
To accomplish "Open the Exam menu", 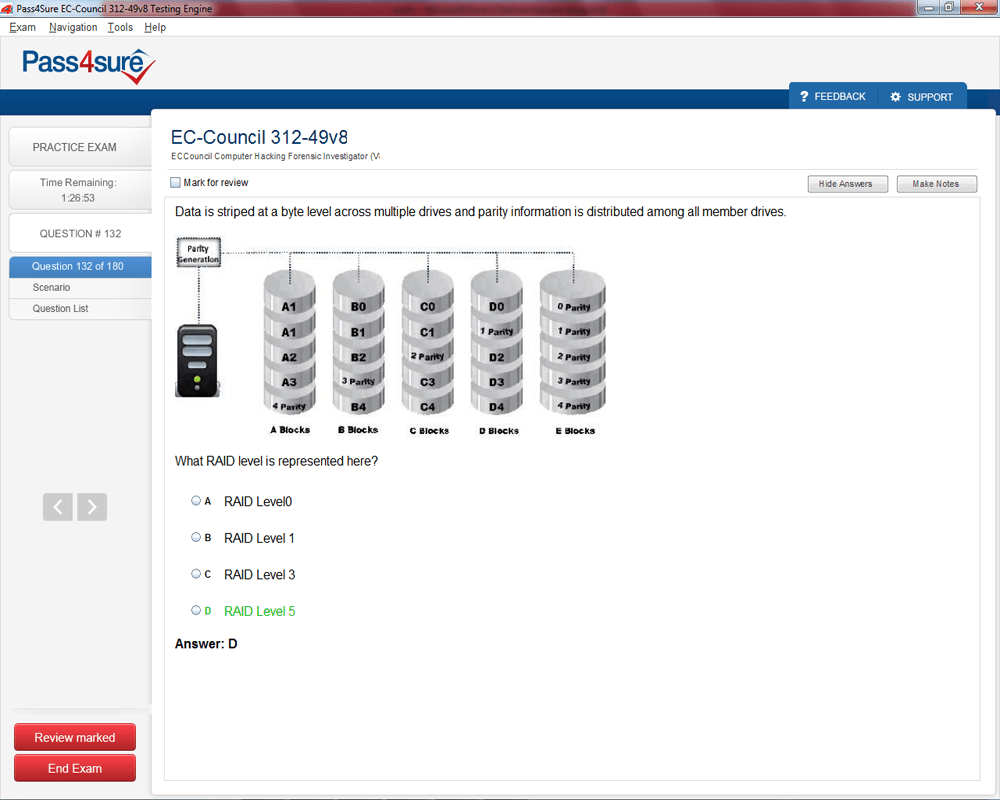I will [x=22, y=27].
